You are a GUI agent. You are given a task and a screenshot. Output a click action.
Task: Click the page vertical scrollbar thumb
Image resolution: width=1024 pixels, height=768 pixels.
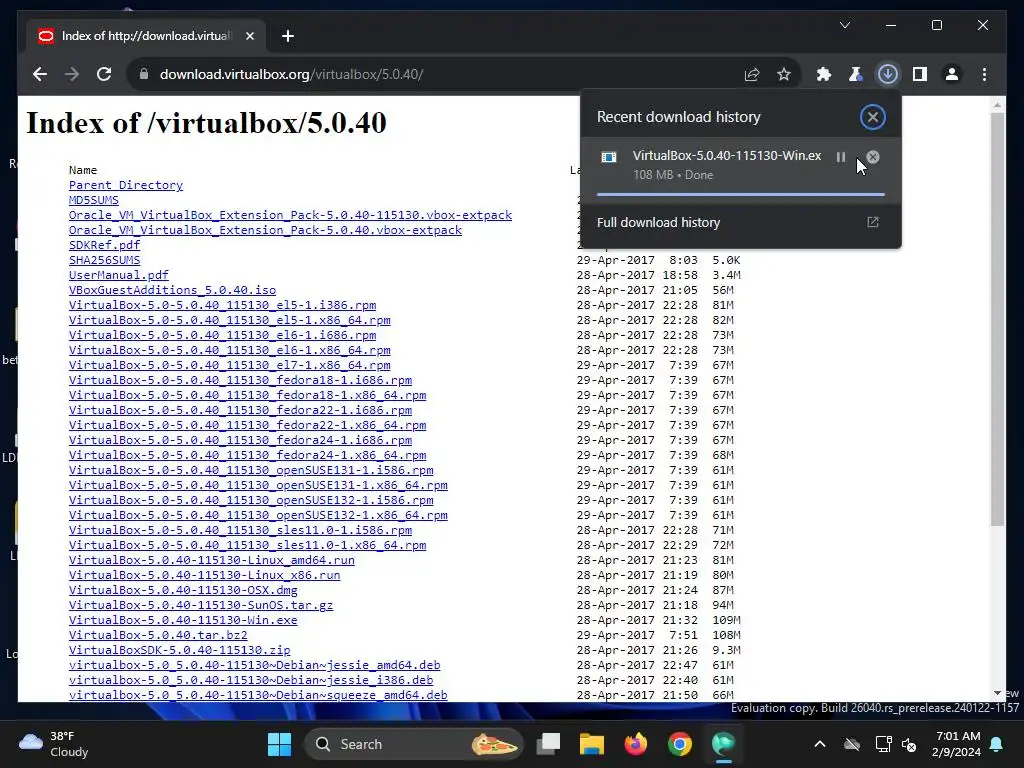(x=997, y=319)
